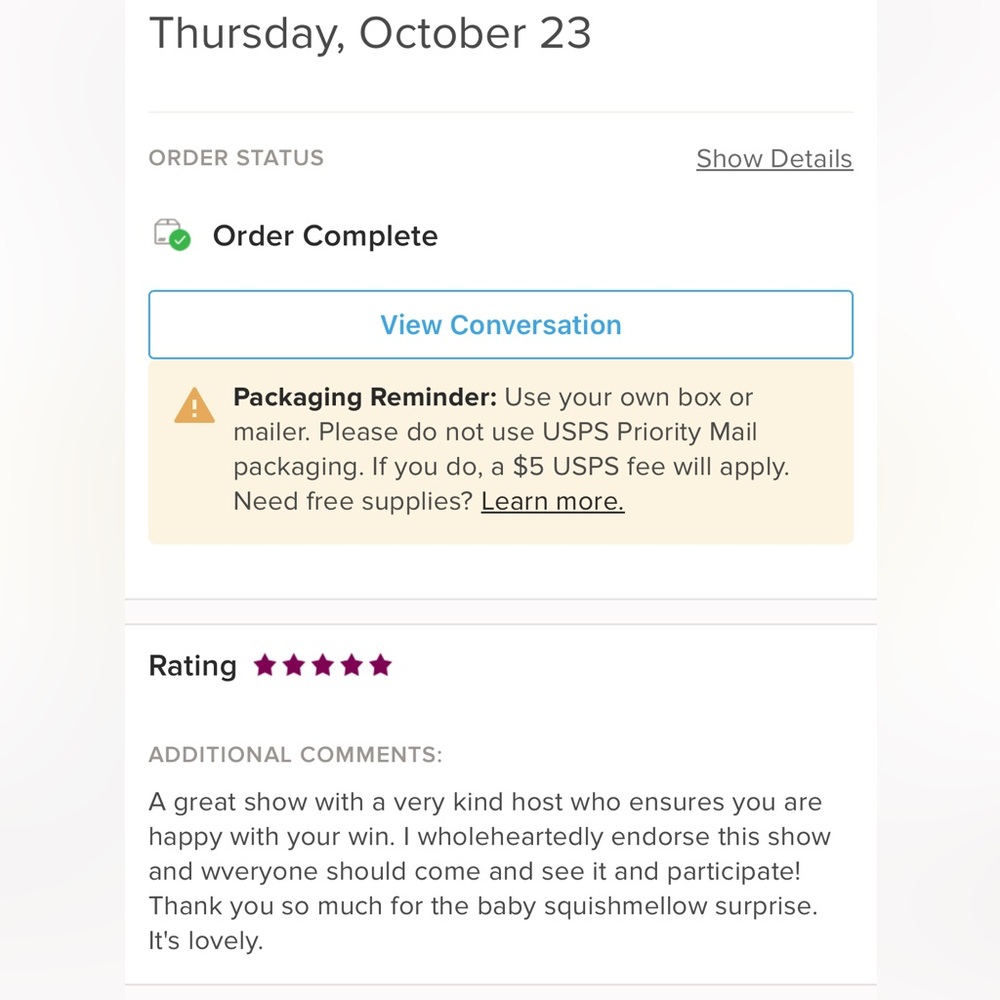Click the ORDER STATUS section label

pyautogui.click(x=236, y=158)
